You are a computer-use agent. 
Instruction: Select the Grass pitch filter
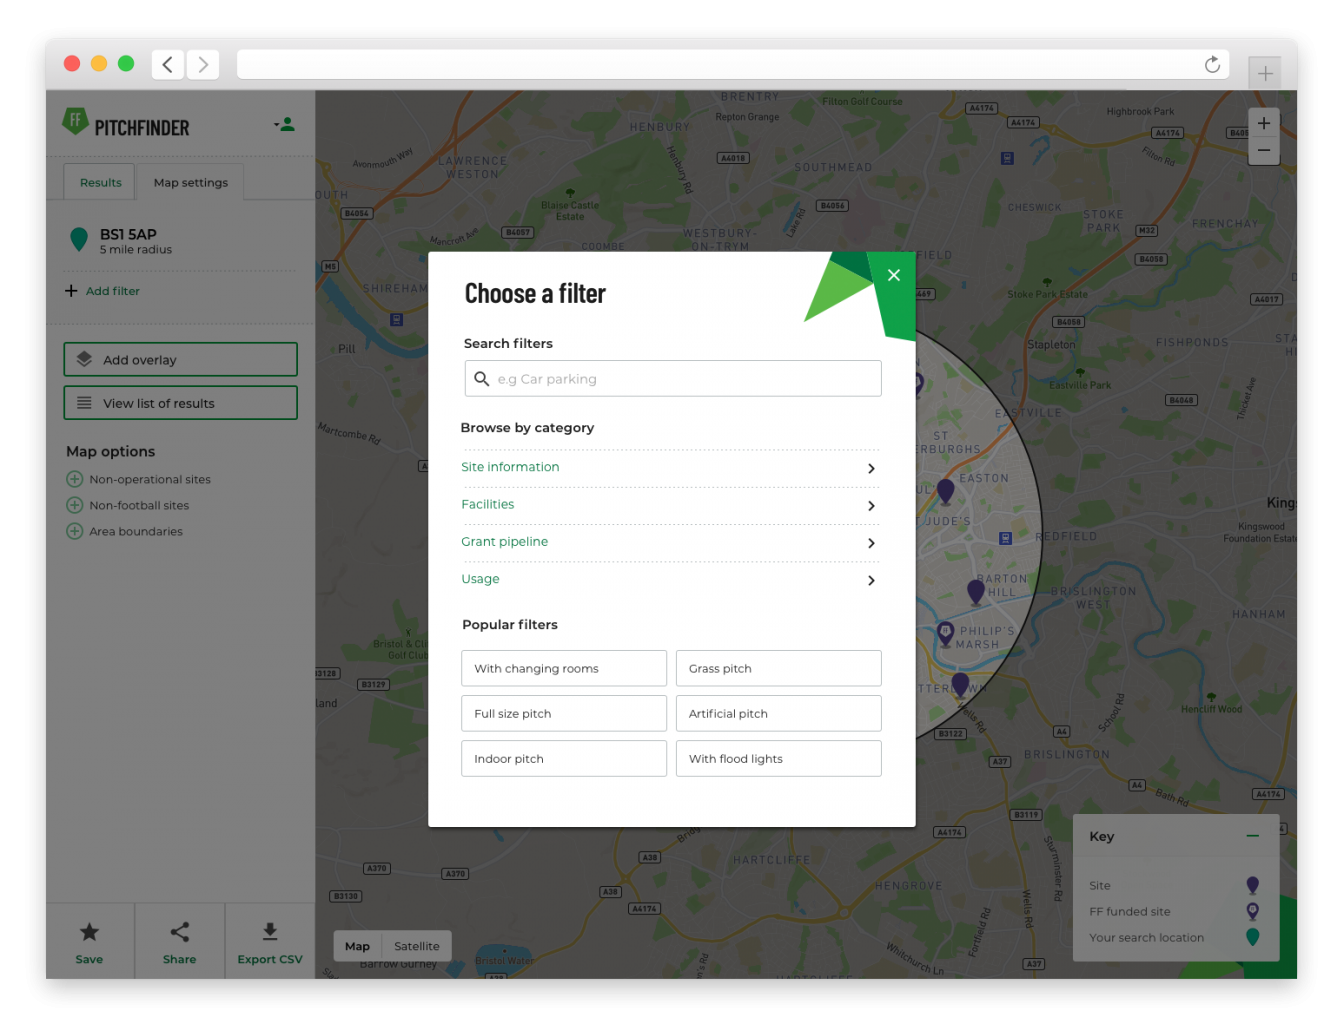[778, 668]
